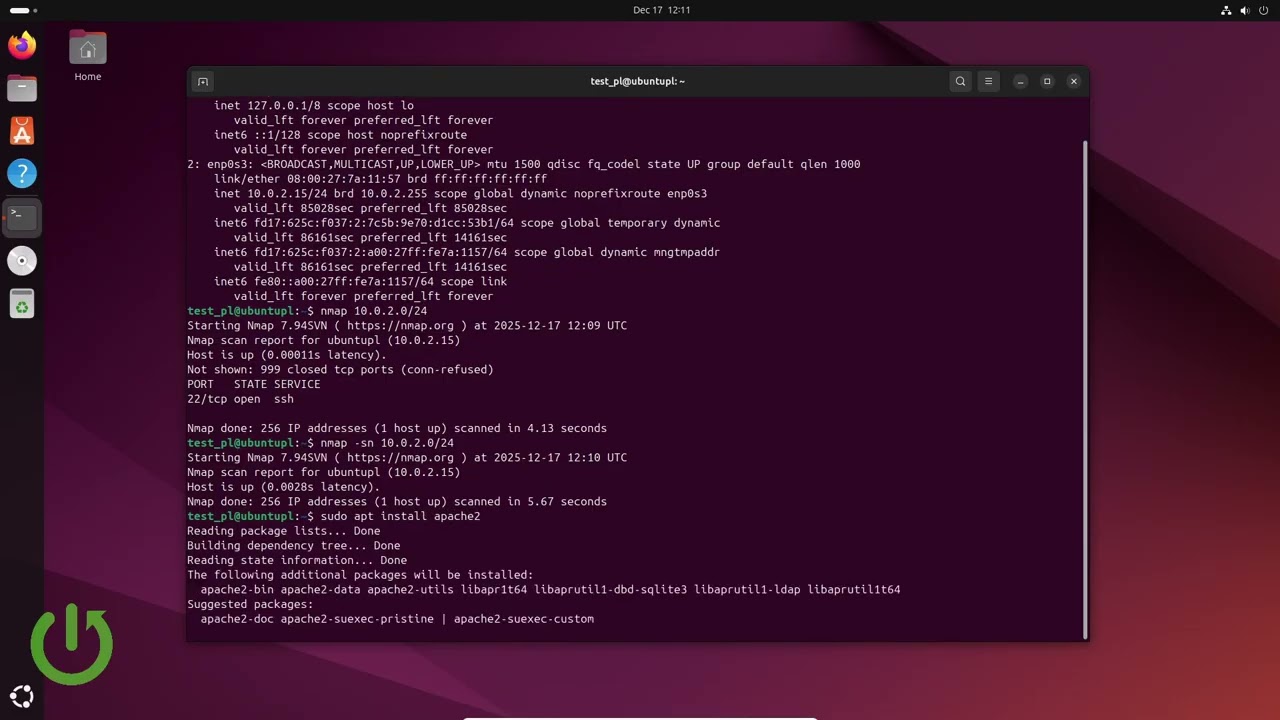Click the '2: enp0s3:' interface line
The height and width of the screenshot is (720, 1280).
coord(524,164)
